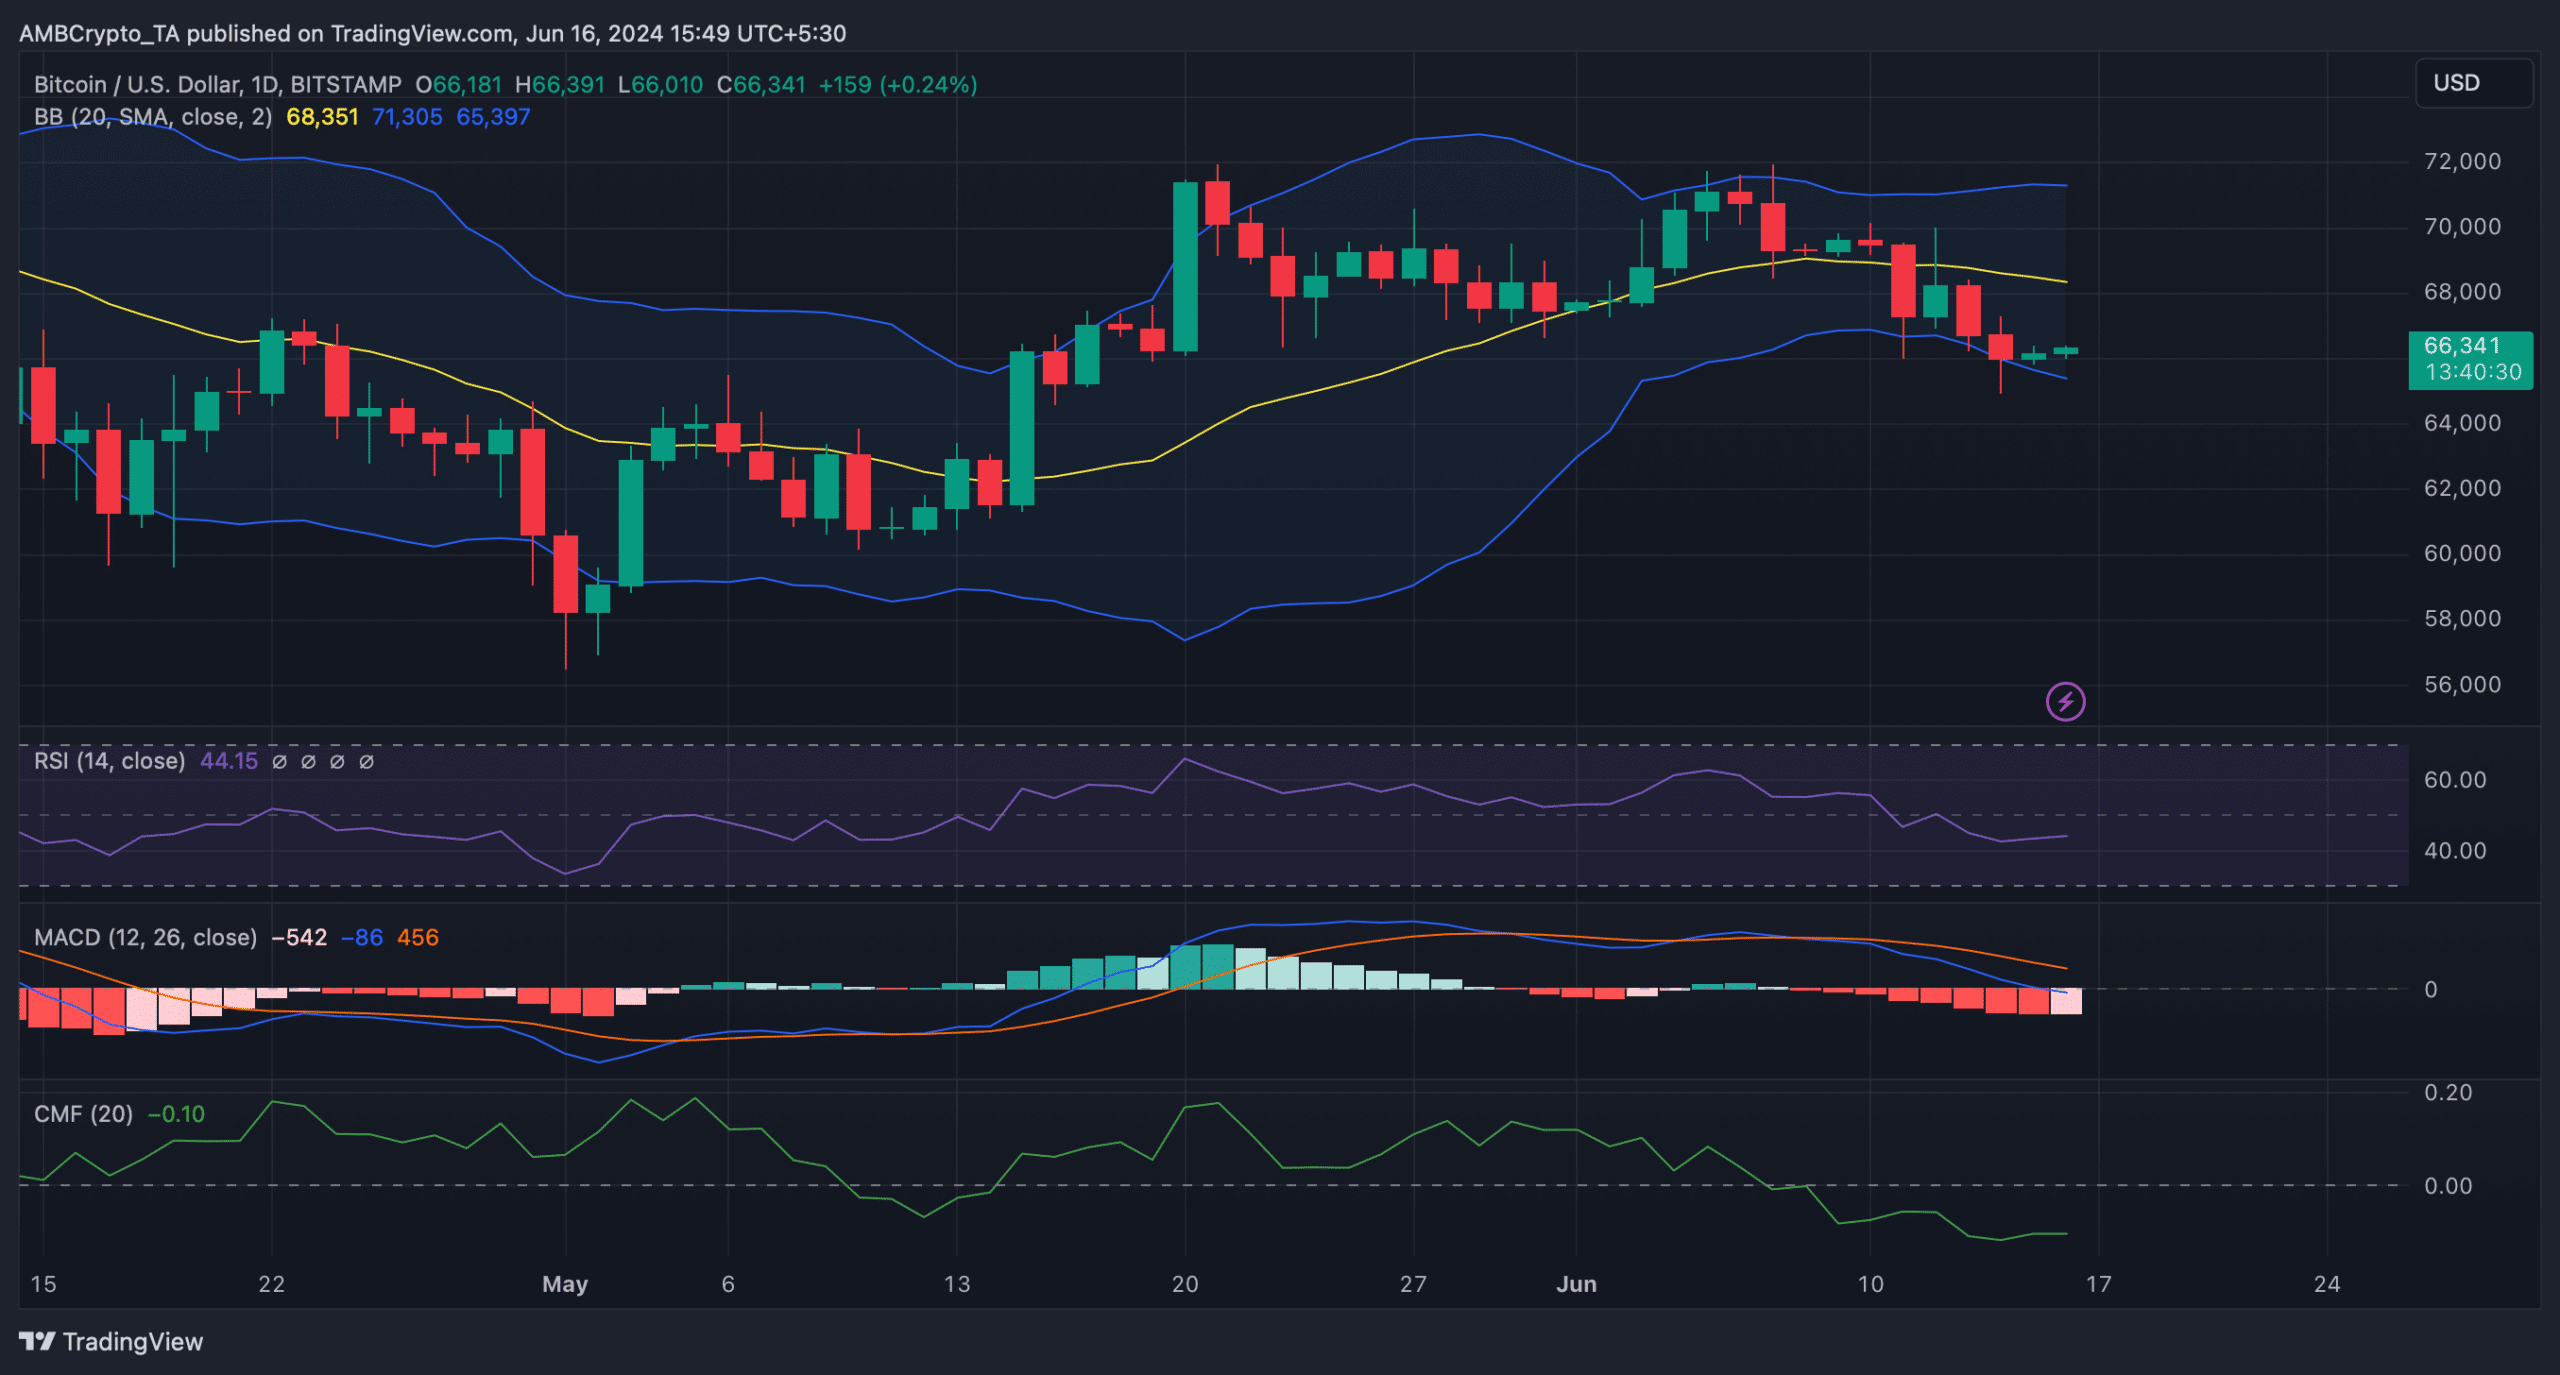
Task: Select the third ø value in RSI legend
Action: click(337, 761)
